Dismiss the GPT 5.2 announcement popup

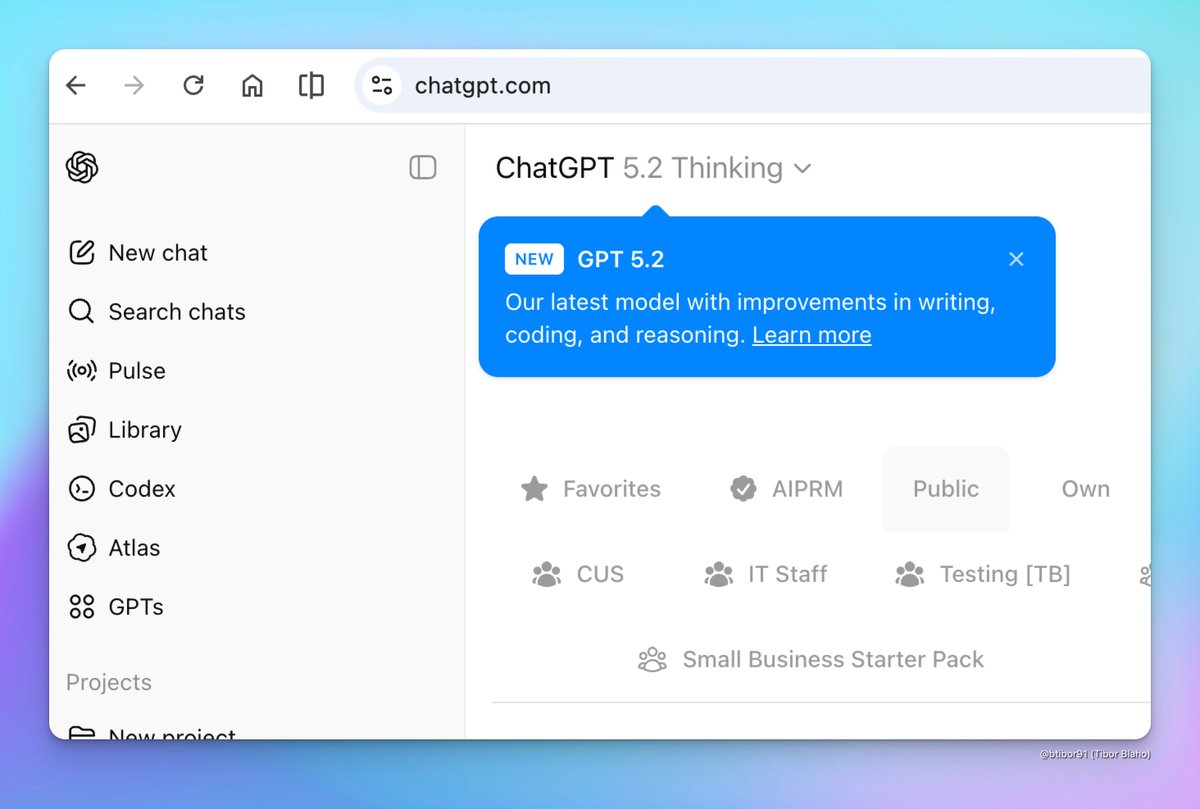pyautogui.click(x=1016, y=259)
